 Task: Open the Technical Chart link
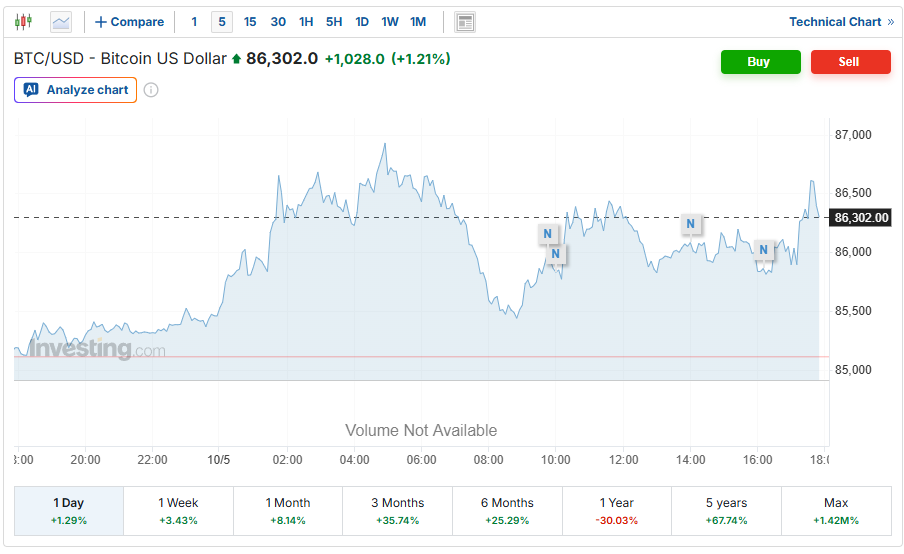click(841, 22)
